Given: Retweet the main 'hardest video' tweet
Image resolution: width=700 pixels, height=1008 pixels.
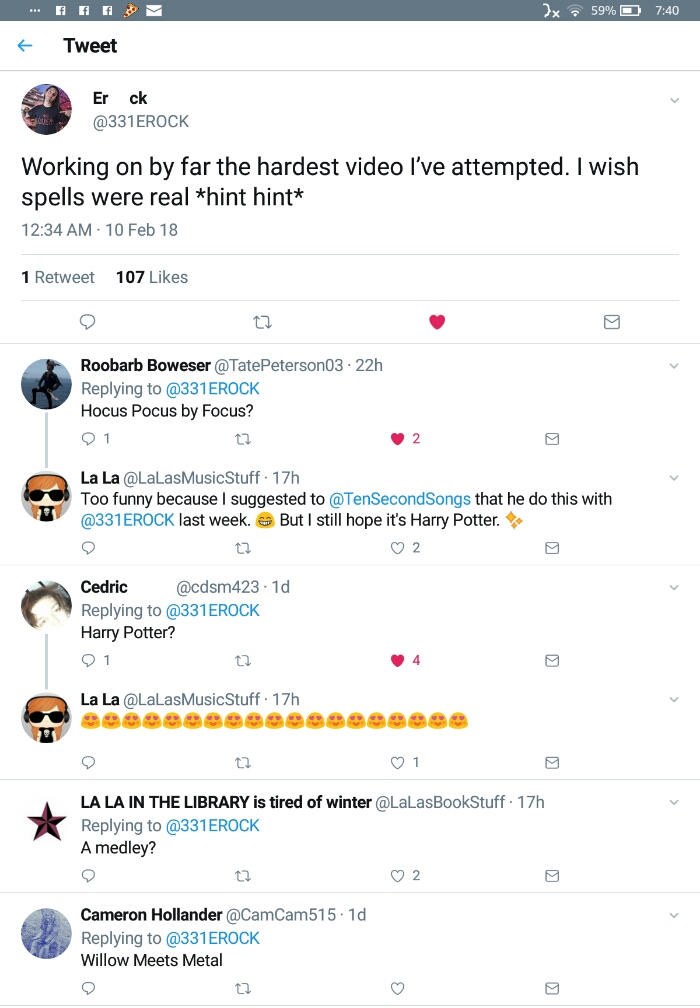Looking at the screenshot, I should (262, 322).
